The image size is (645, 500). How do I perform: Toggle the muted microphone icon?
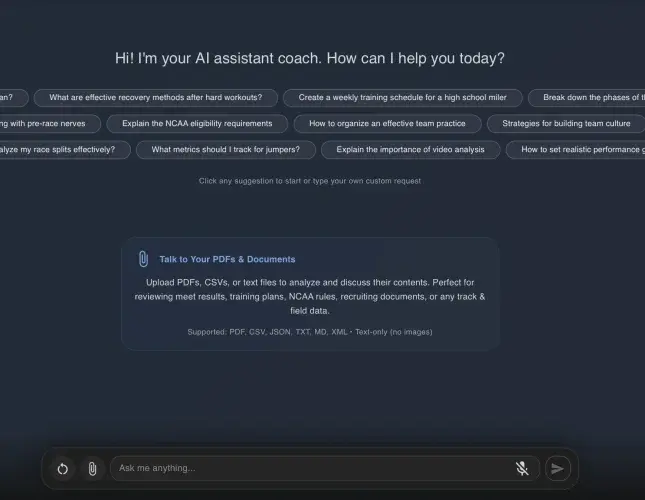pyautogui.click(x=522, y=468)
